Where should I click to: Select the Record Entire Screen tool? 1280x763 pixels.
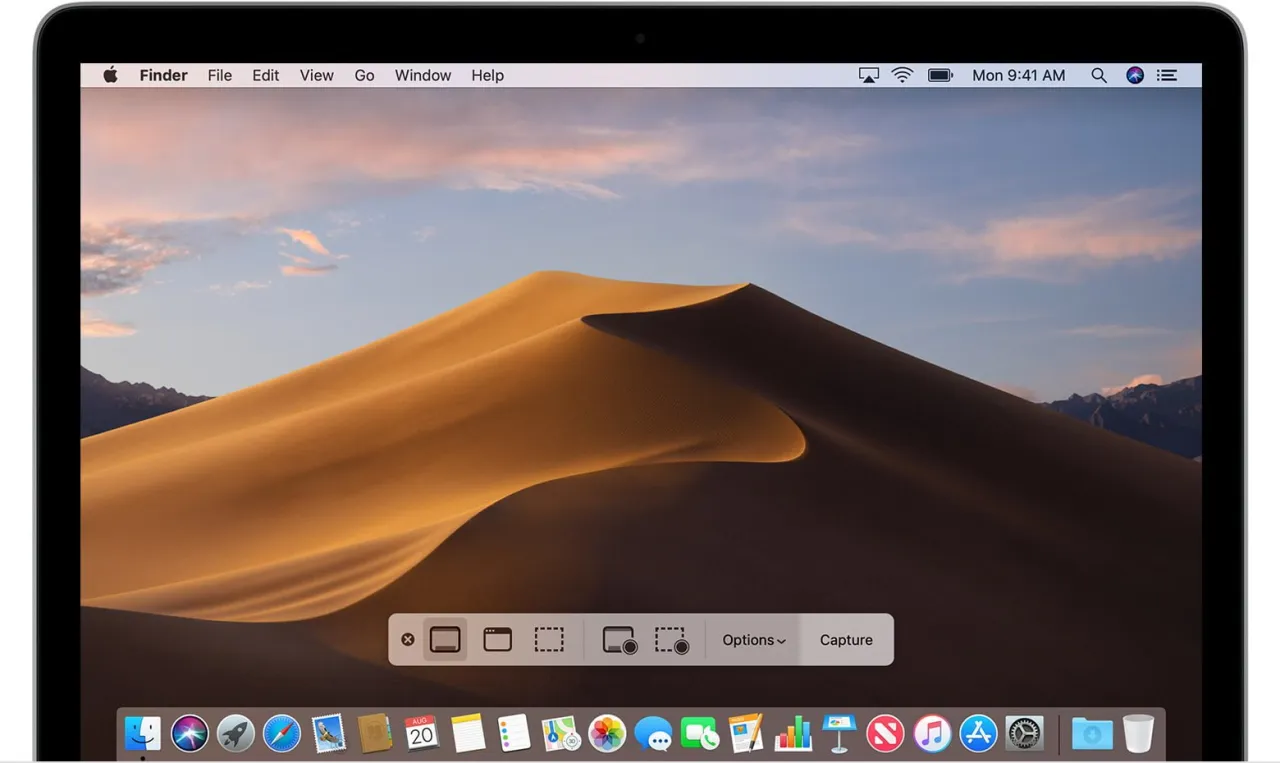tap(618, 640)
